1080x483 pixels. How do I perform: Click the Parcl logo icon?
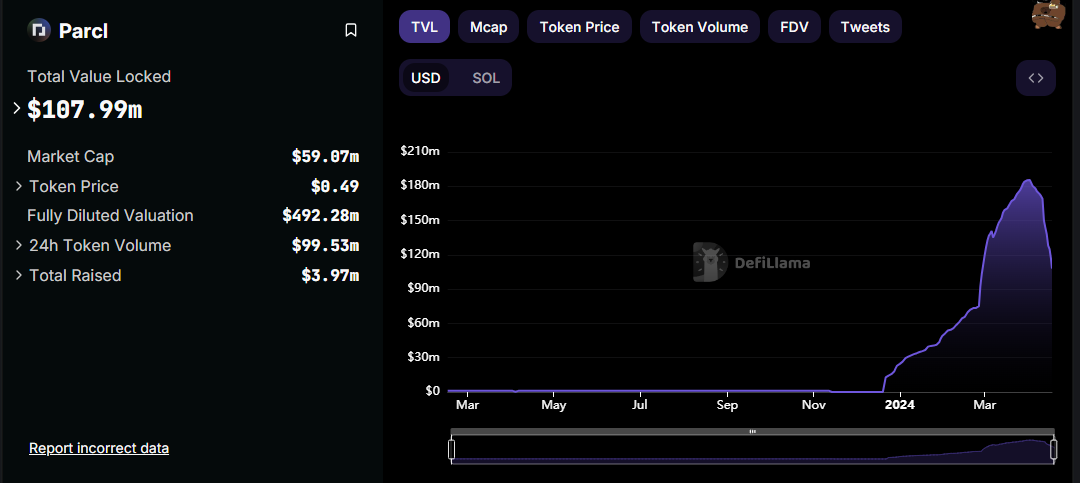click(x=39, y=30)
